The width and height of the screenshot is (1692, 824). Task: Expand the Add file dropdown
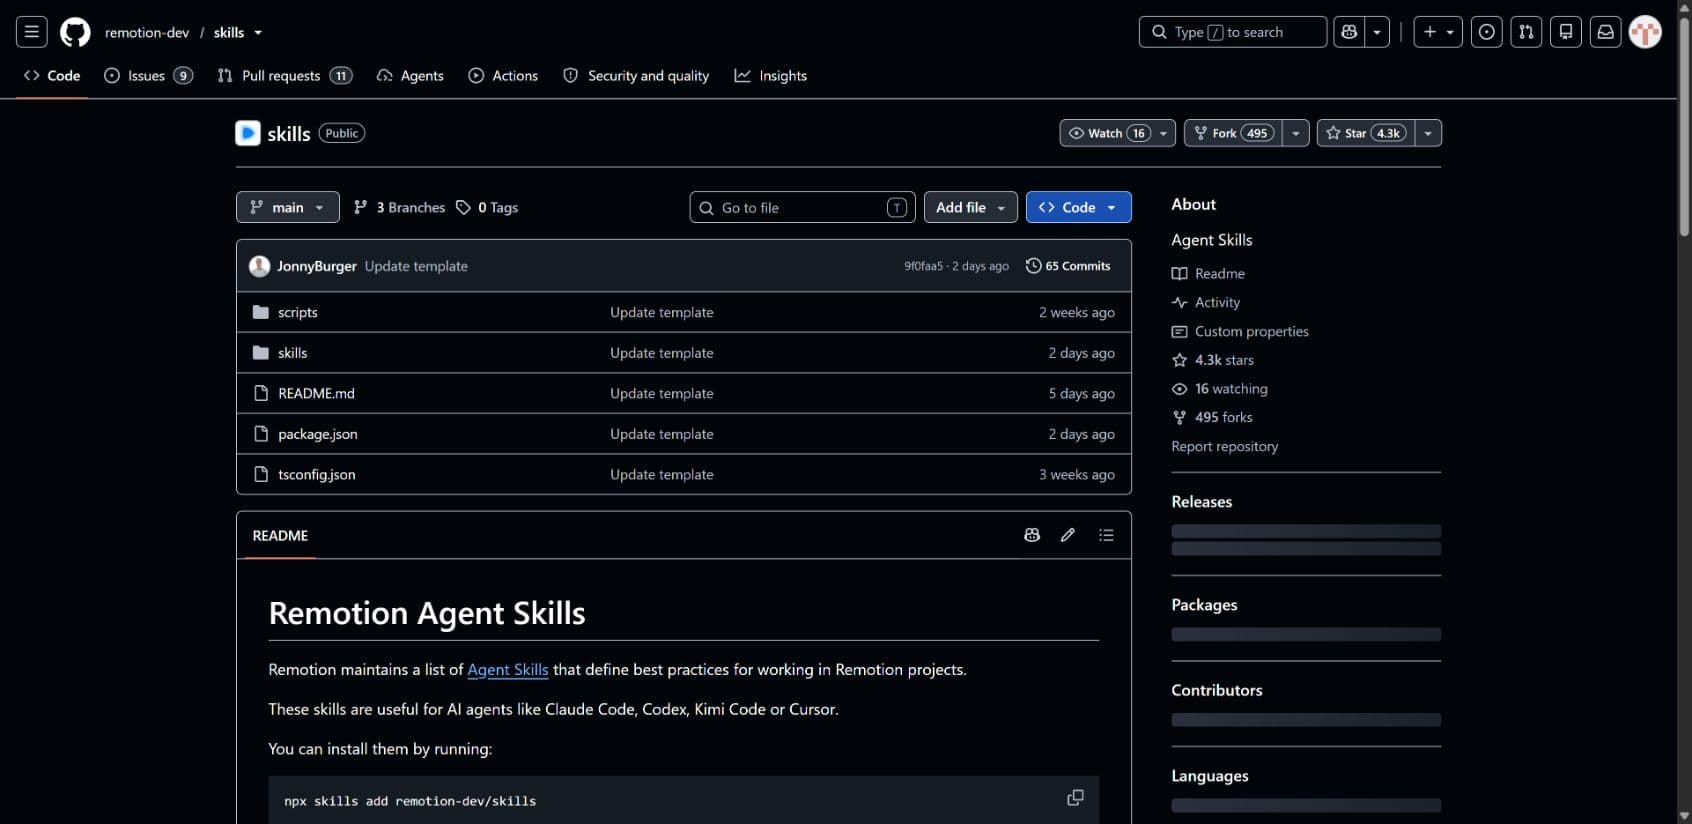[971, 207]
